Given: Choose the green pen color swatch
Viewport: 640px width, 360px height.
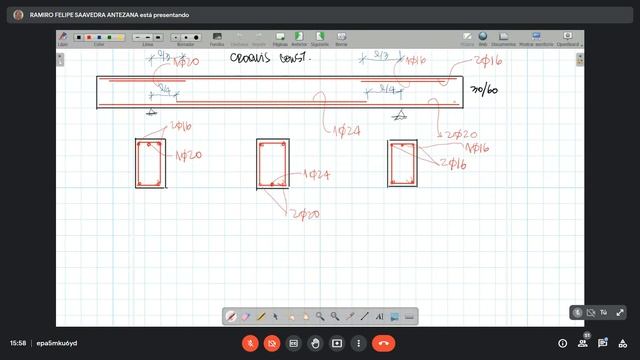Looking at the screenshot, I should point(109,38).
